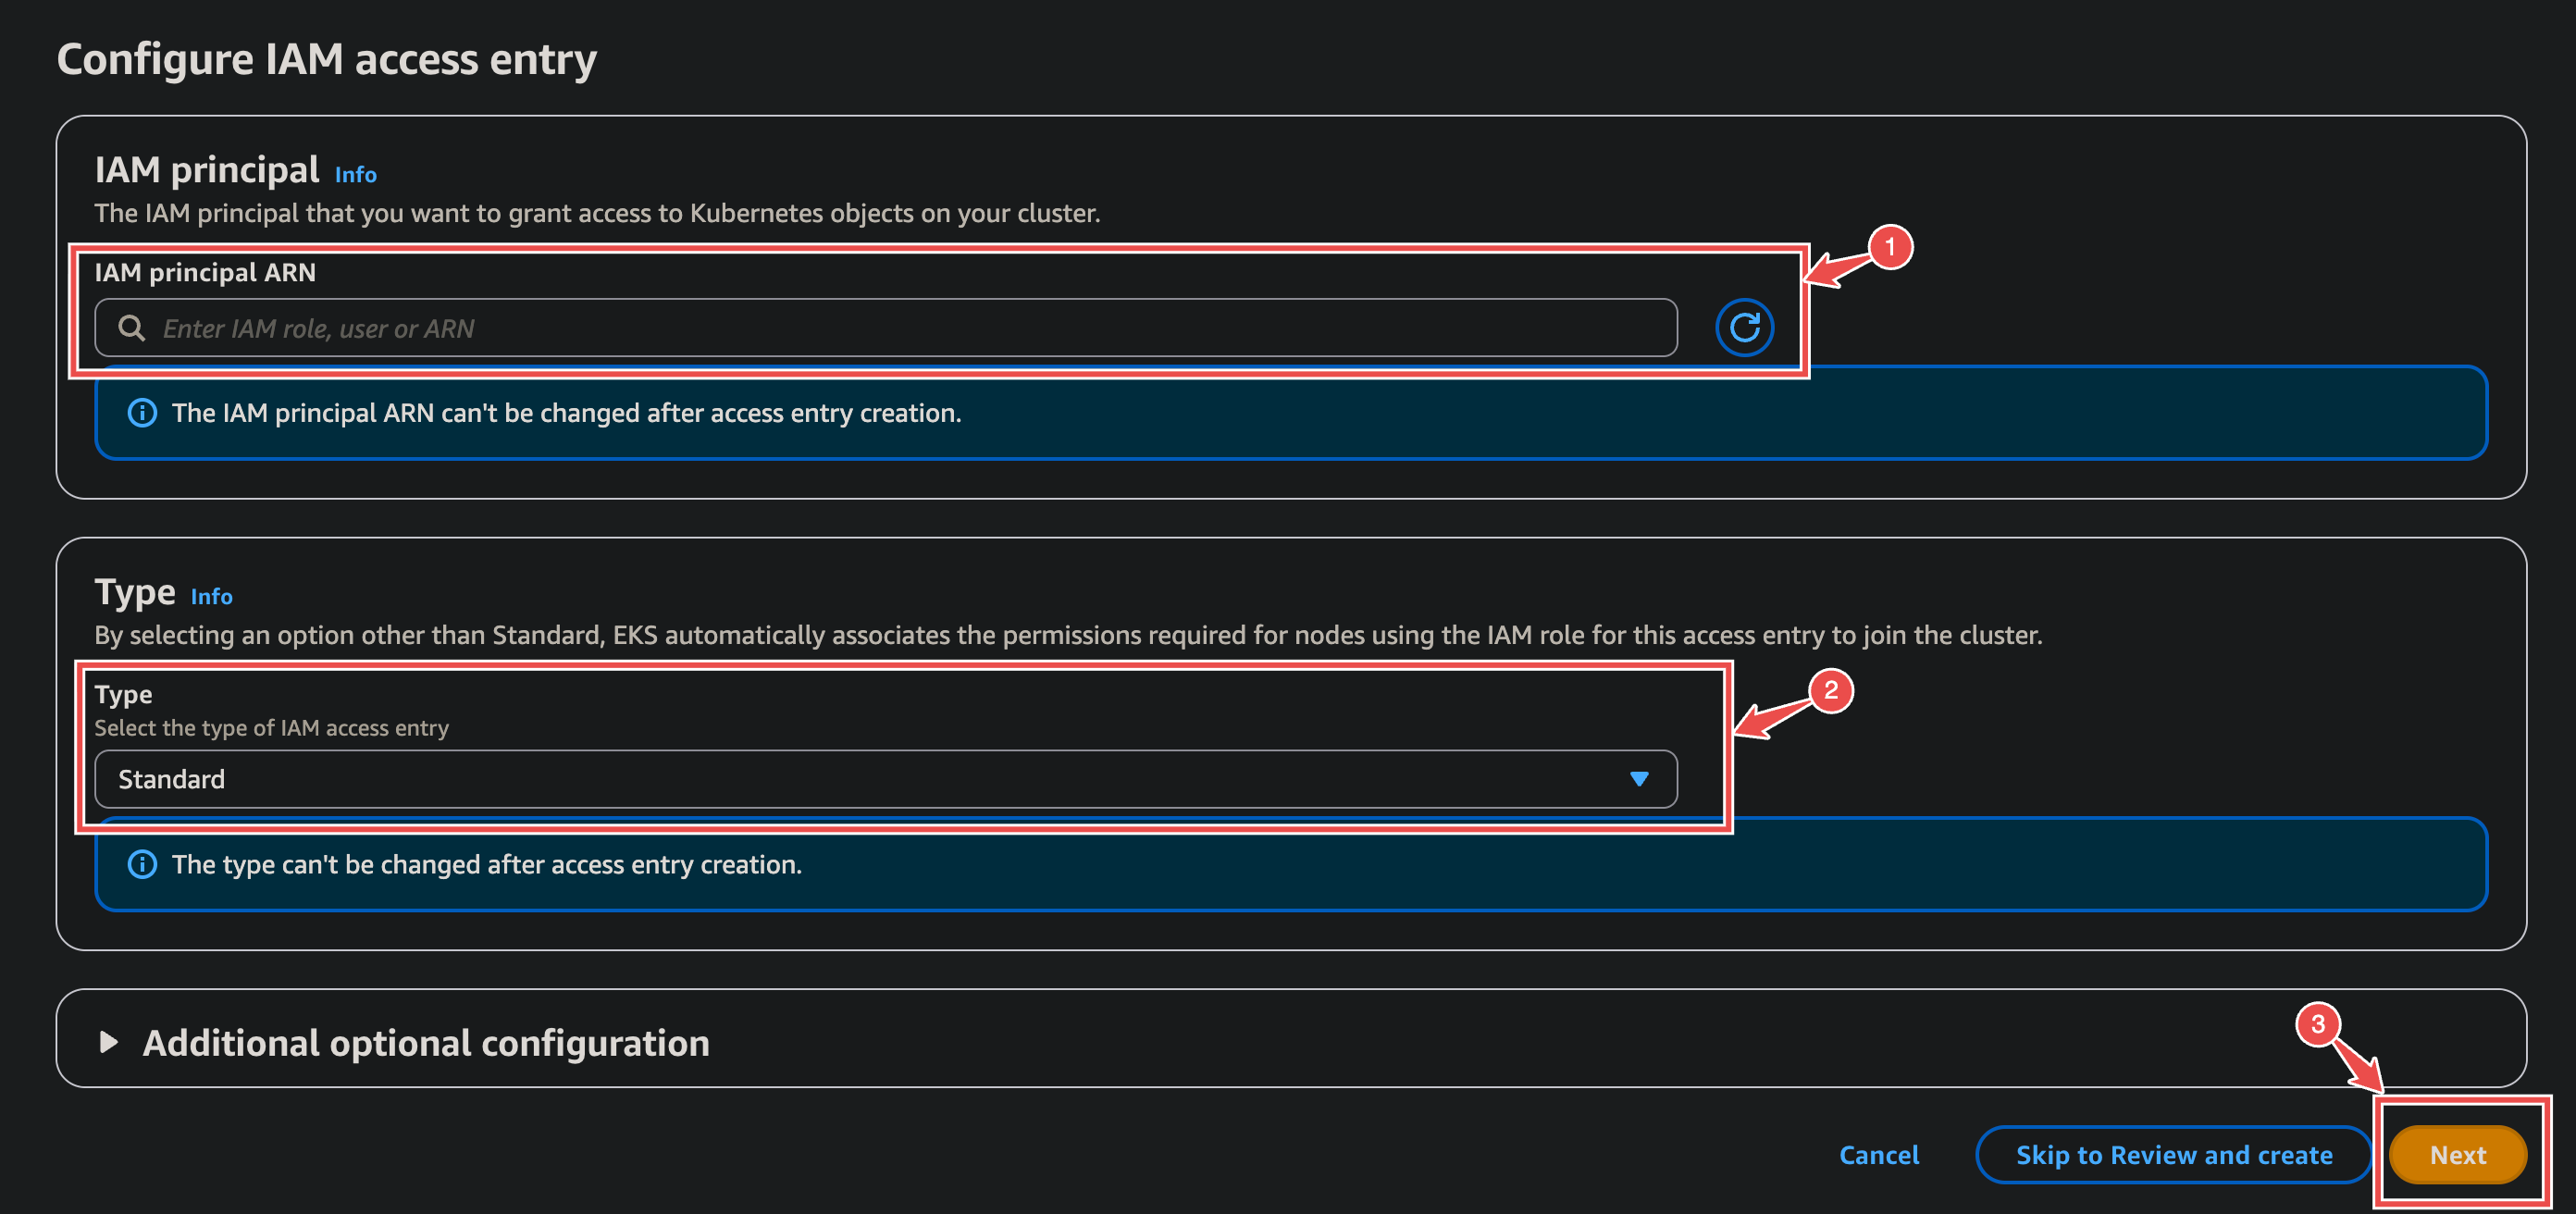This screenshot has width=2576, height=1214.
Task: Click the Type section heading
Action: [x=134, y=591]
